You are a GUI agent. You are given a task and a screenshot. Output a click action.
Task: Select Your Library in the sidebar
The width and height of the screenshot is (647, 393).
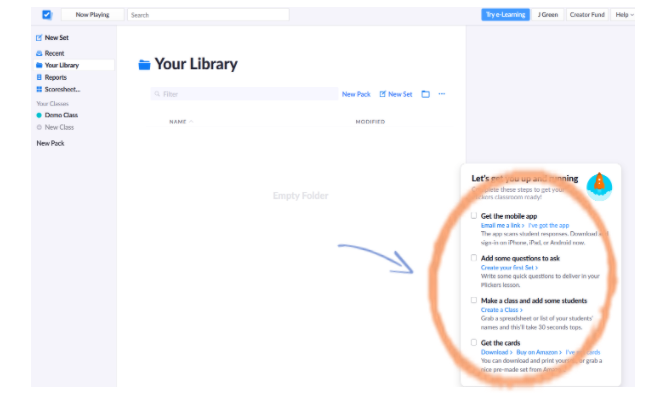pyautogui.click(x=74, y=65)
